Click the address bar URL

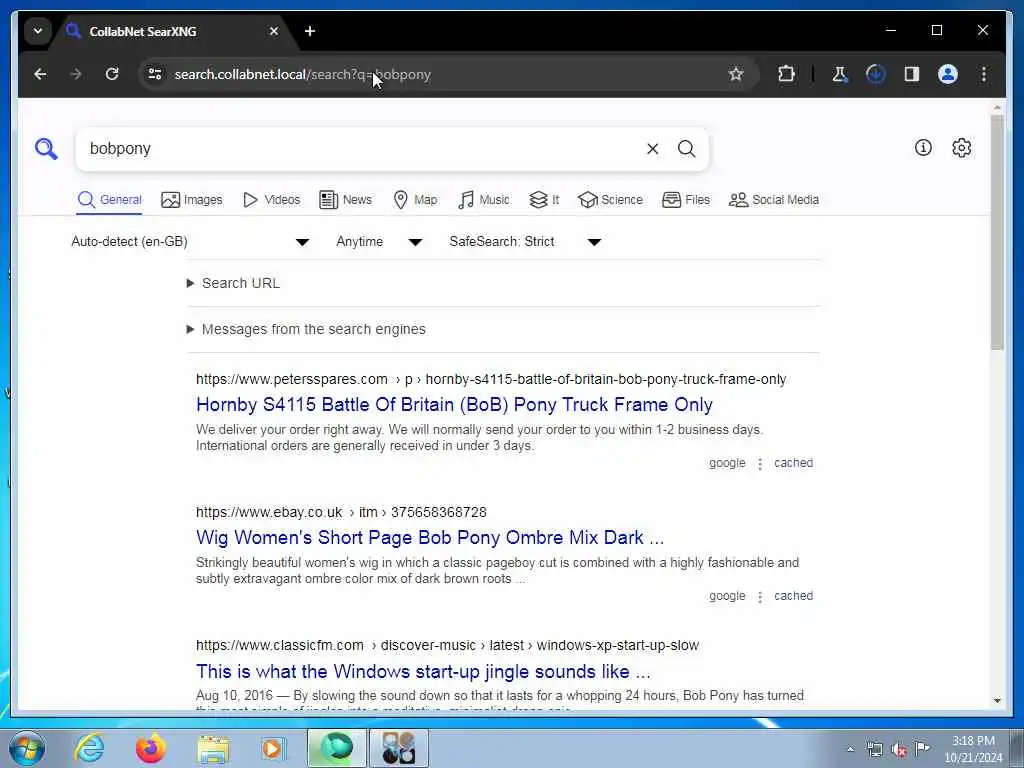coord(302,74)
